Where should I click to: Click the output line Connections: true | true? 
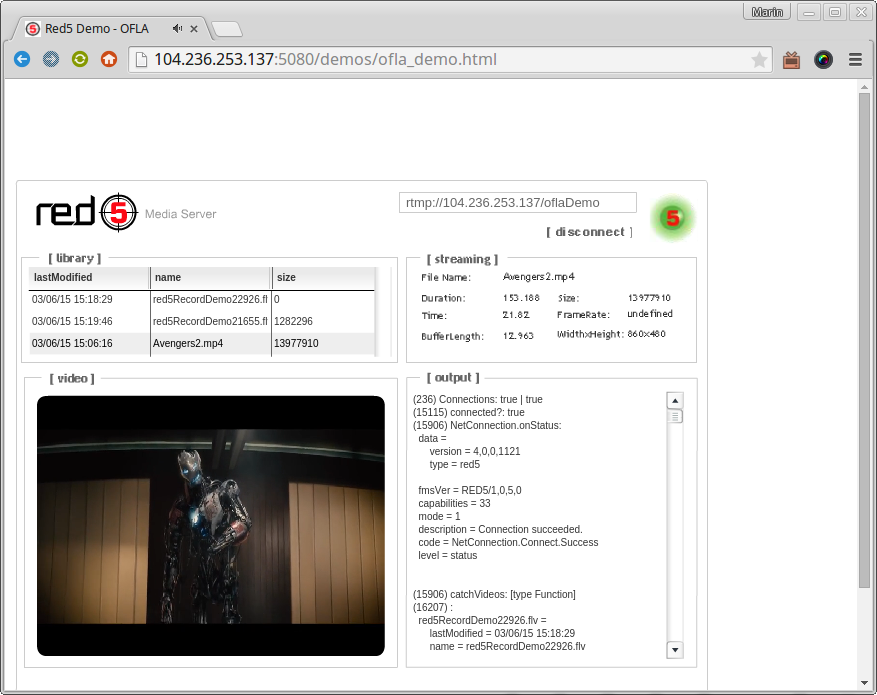point(478,399)
